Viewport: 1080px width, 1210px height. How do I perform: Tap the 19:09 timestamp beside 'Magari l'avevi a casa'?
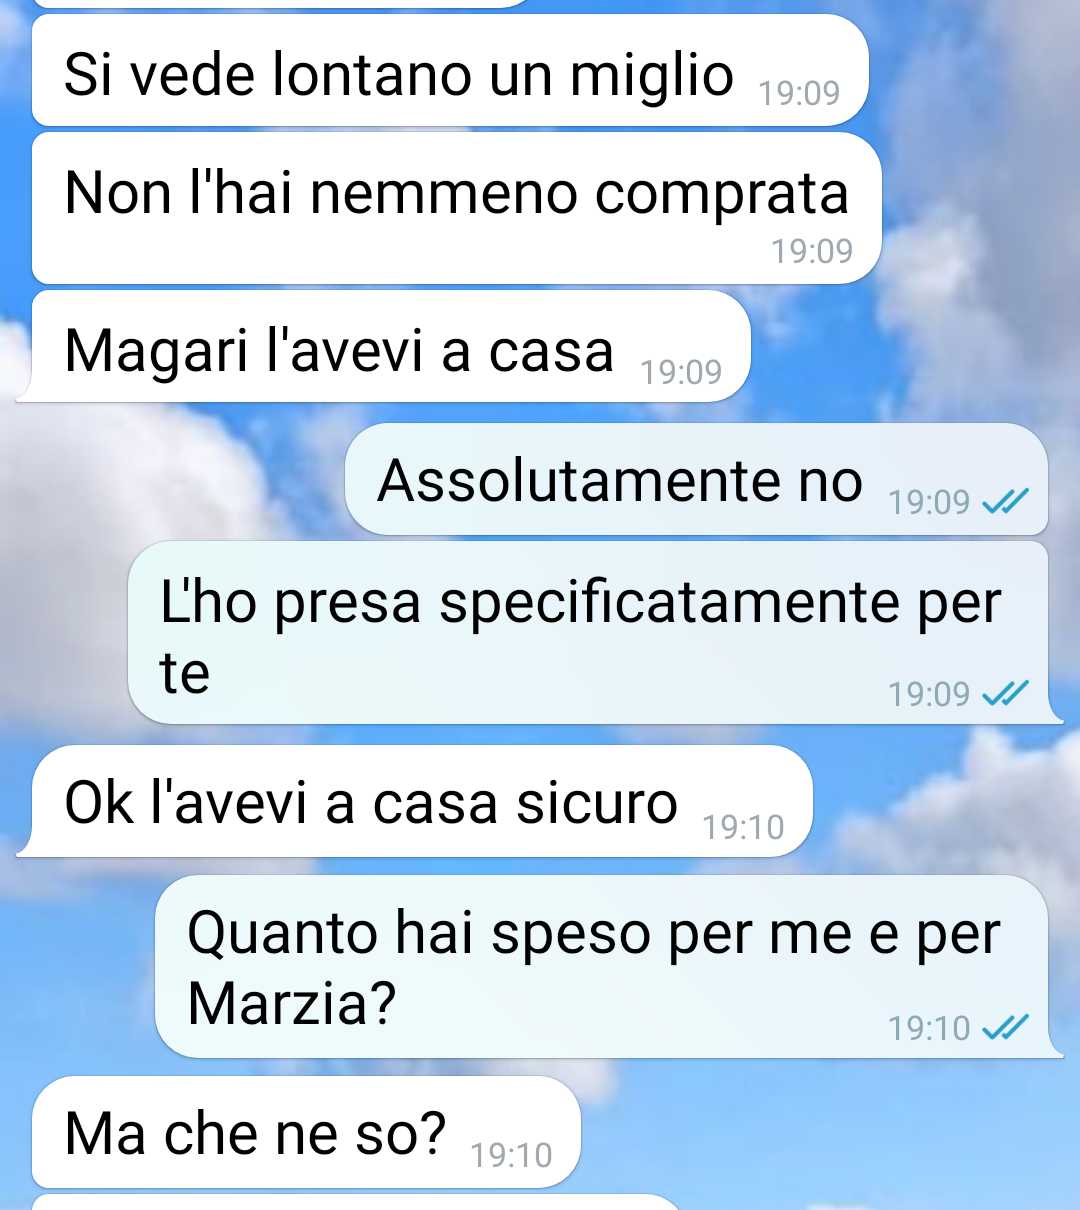coord(681,372)
